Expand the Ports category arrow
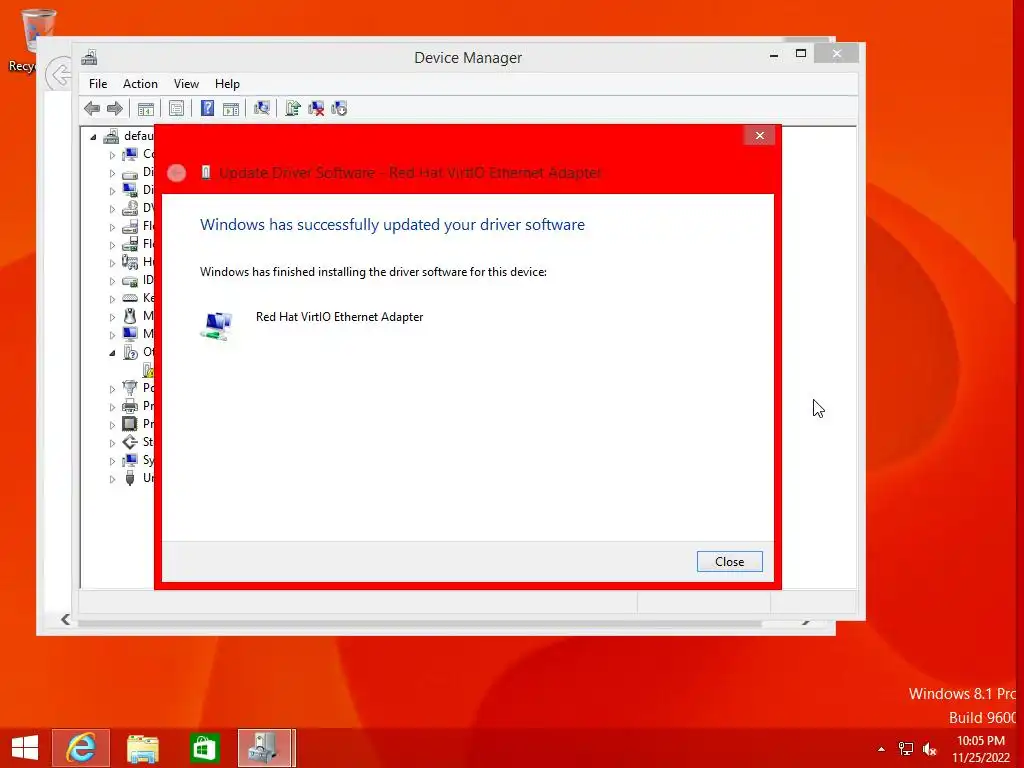 click(x=112, y=389)
